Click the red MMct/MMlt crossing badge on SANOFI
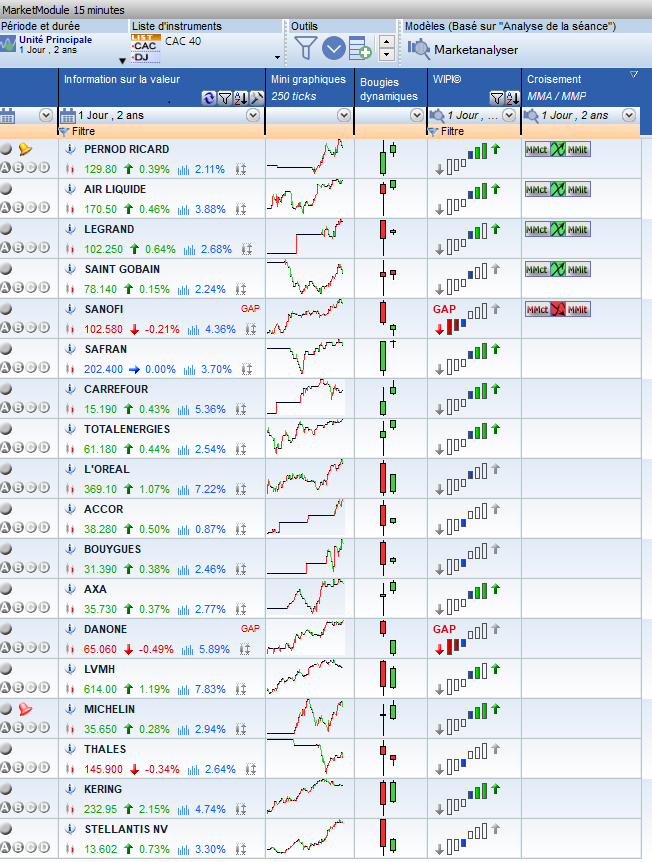Image resolution: width=652 pixels, height=862 pixels. [x=557, y=310]
